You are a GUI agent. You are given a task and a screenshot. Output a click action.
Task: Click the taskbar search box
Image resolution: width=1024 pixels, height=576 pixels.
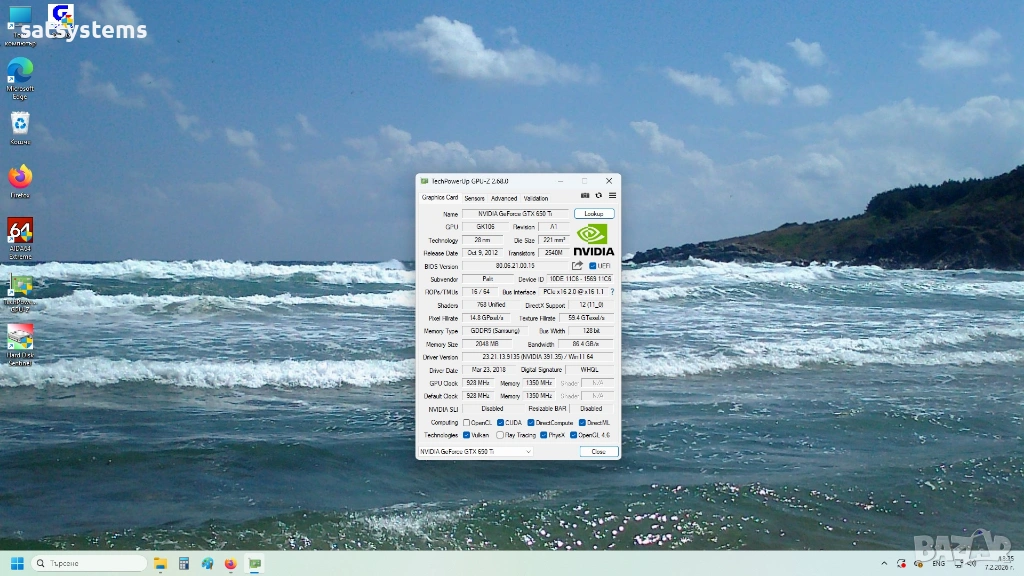pyautogui.click(x=88, y=563)
